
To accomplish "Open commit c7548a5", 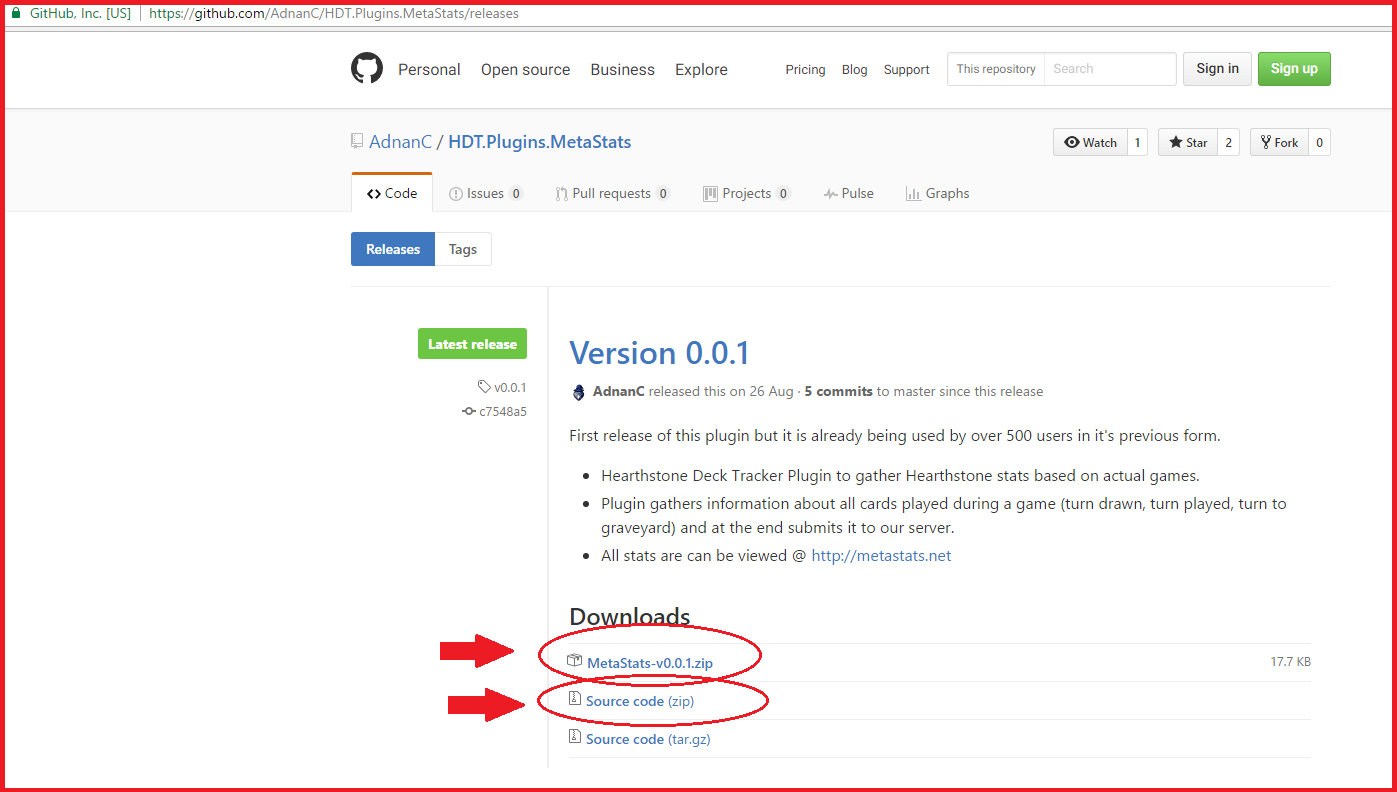I will [503, 411].
